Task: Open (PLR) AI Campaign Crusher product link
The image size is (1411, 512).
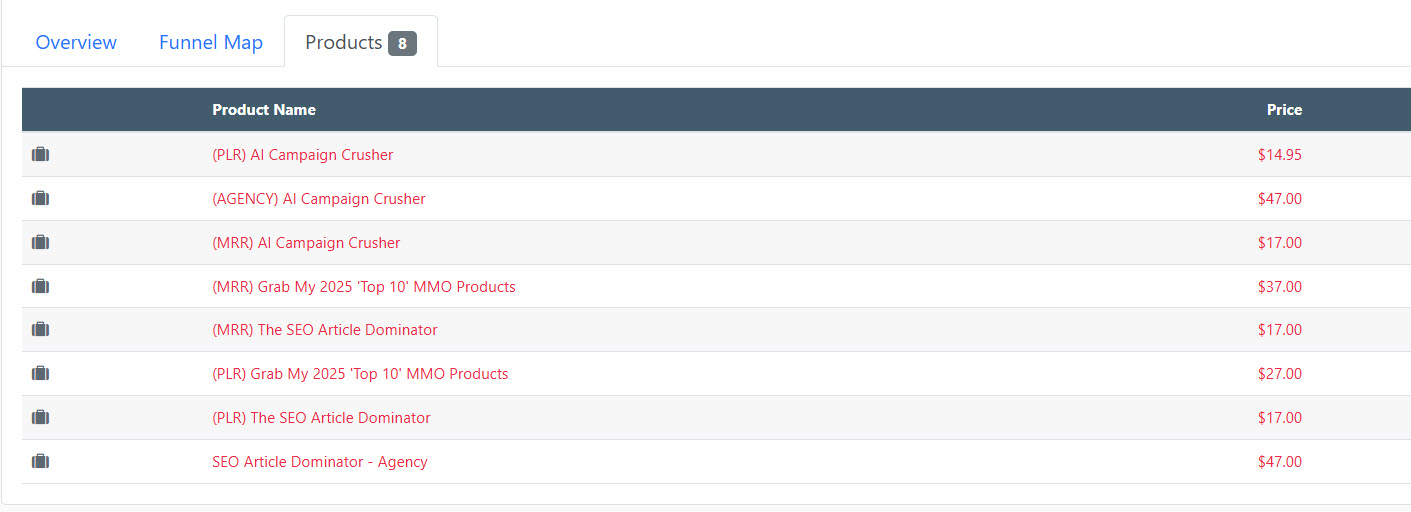Action: click(x=302, y=155)
